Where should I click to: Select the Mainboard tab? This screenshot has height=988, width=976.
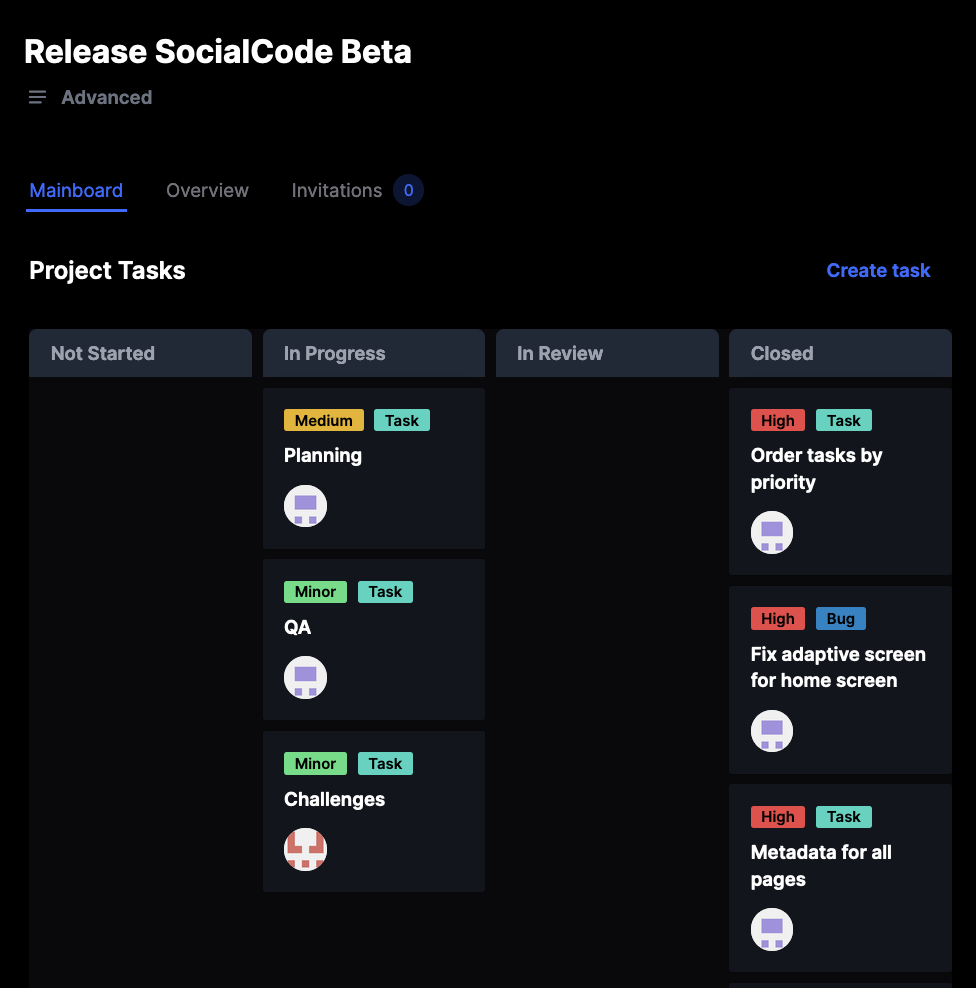[x=76, y=190]
